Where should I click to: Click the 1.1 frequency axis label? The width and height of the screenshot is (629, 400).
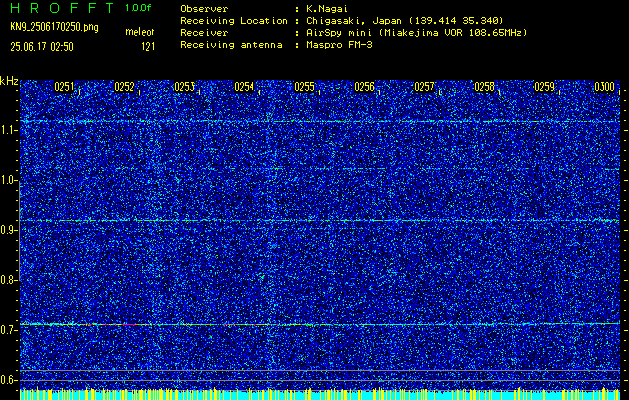tap(8, 130)
